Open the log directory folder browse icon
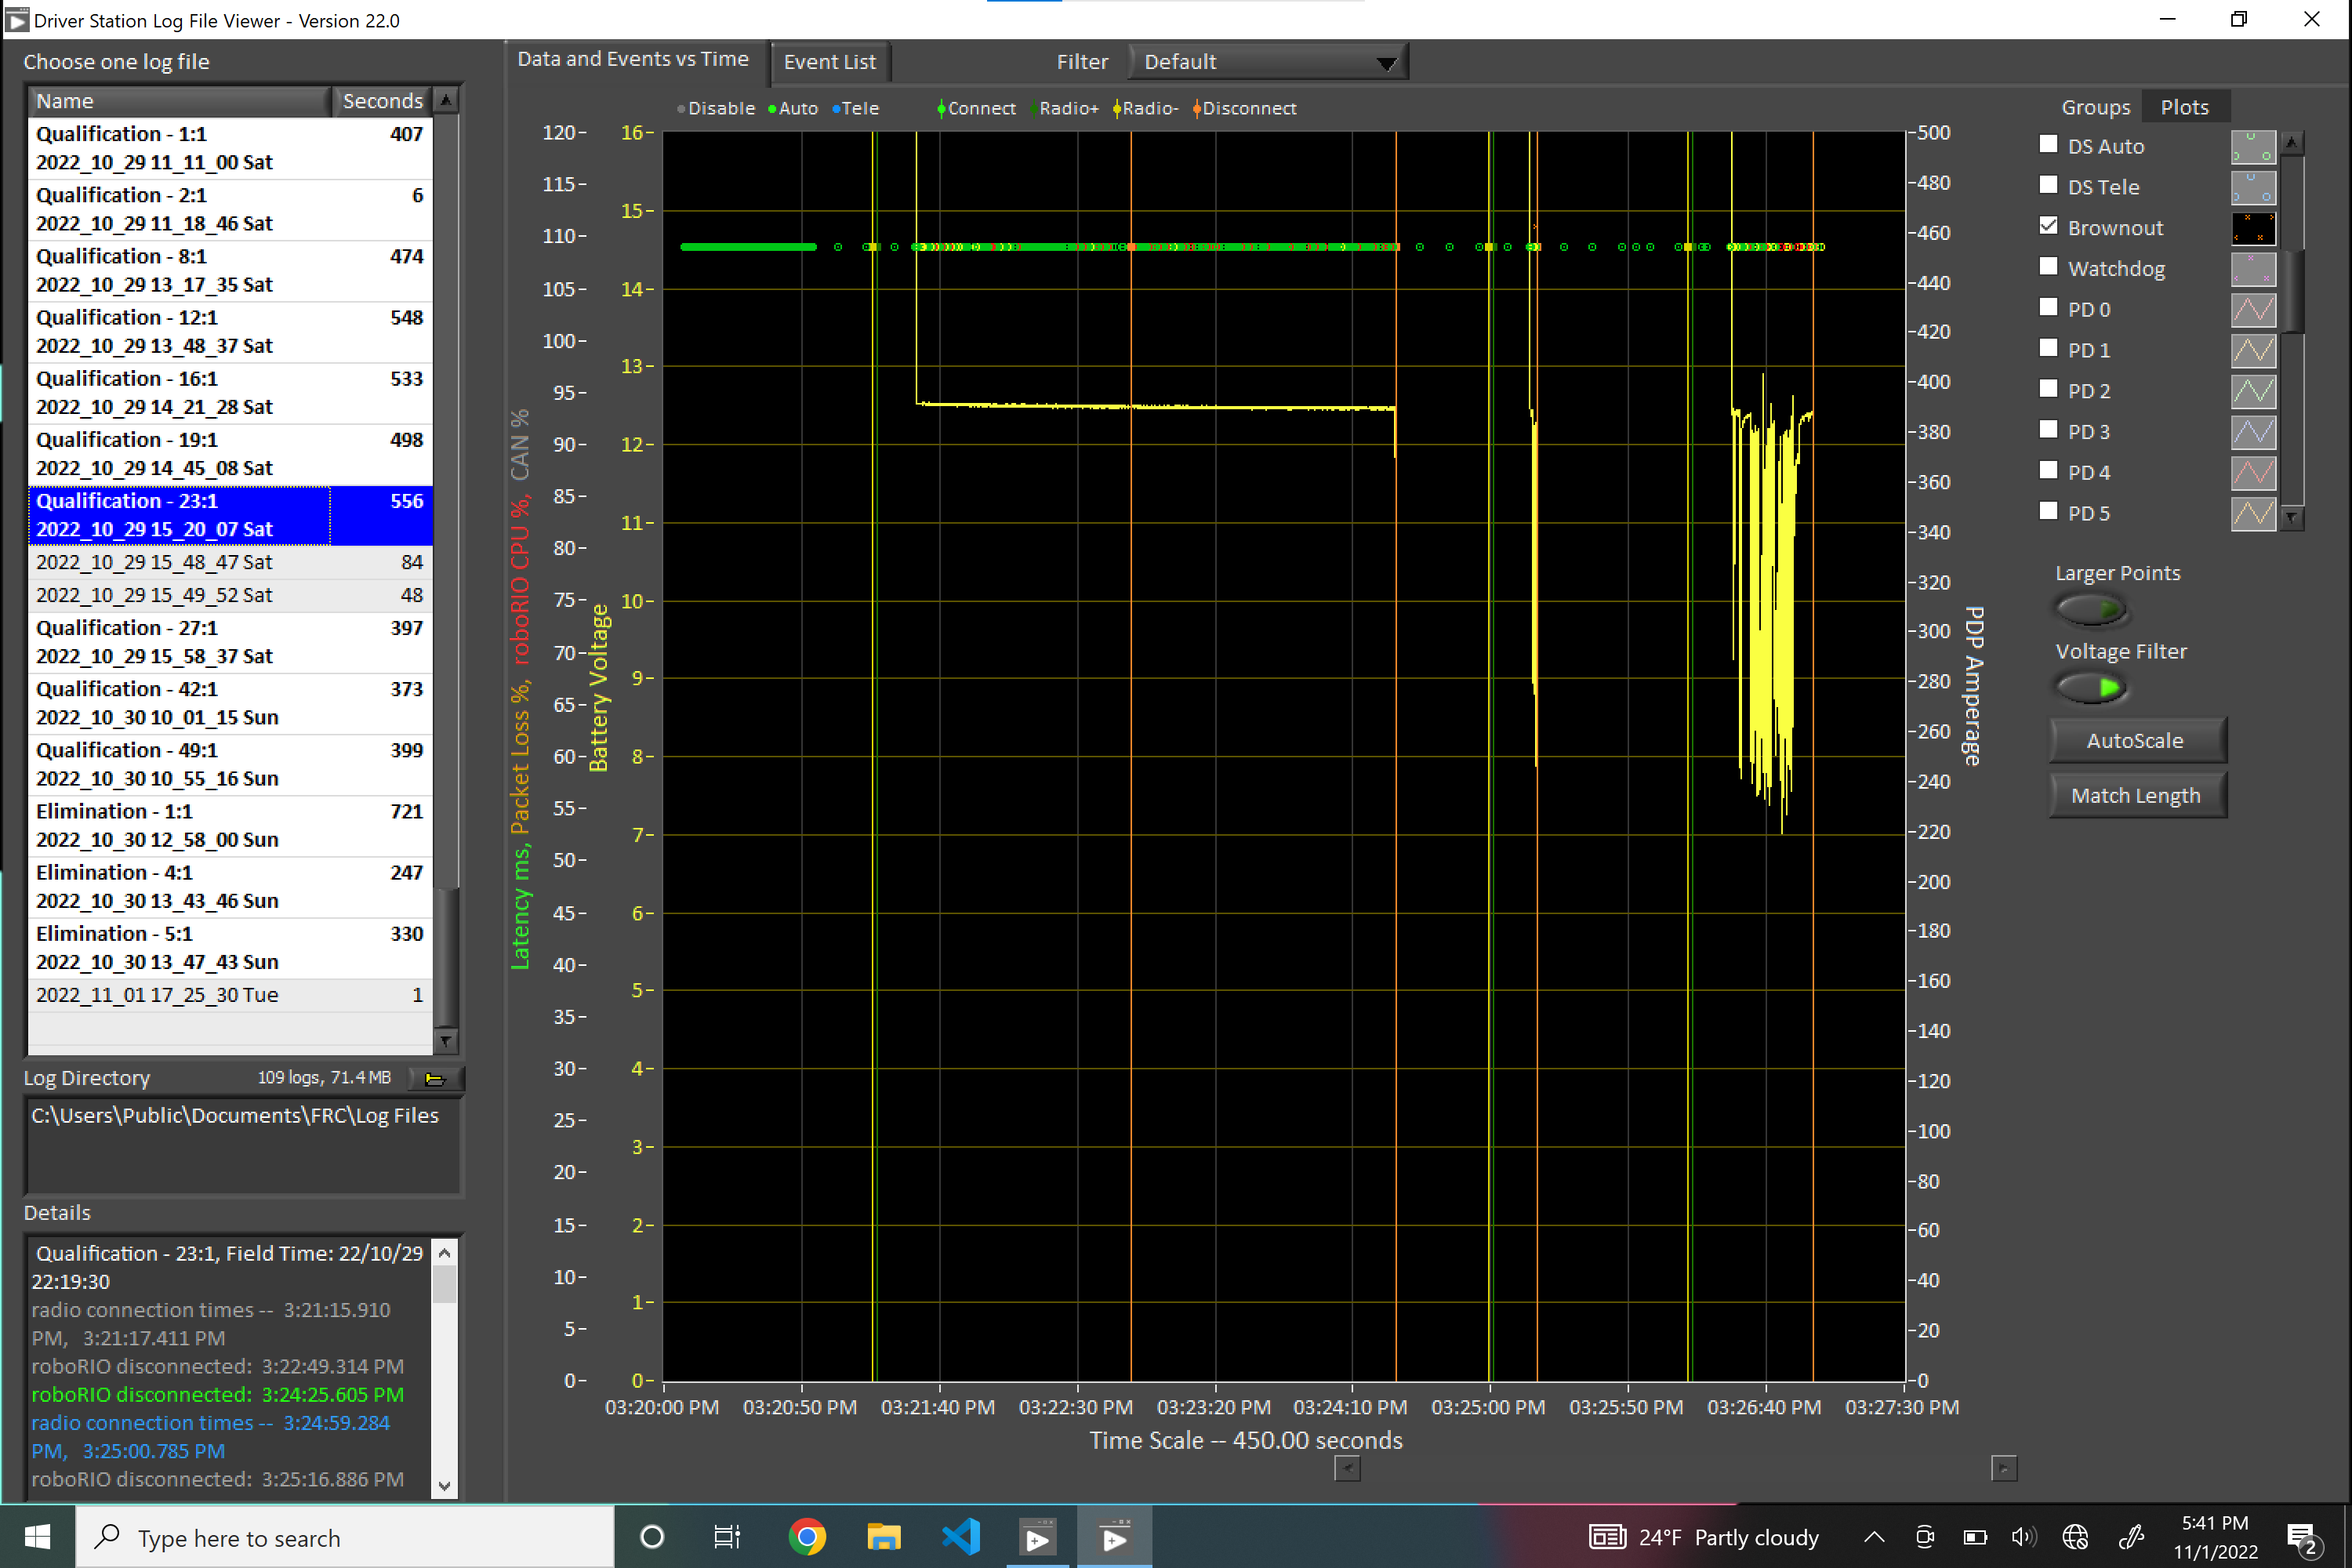The height and width of the screenshot is (1568, 2352). click(x=435, y=1078)
